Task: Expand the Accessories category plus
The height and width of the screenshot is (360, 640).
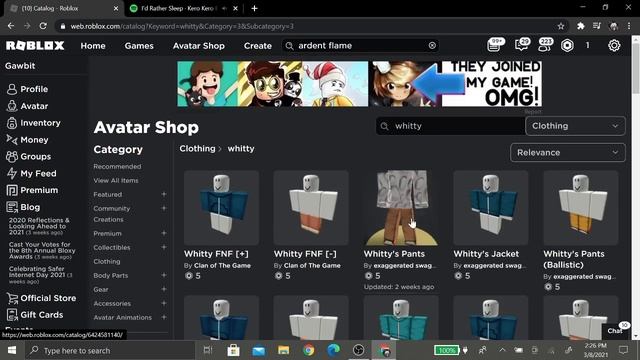Action: click(164, 303)
